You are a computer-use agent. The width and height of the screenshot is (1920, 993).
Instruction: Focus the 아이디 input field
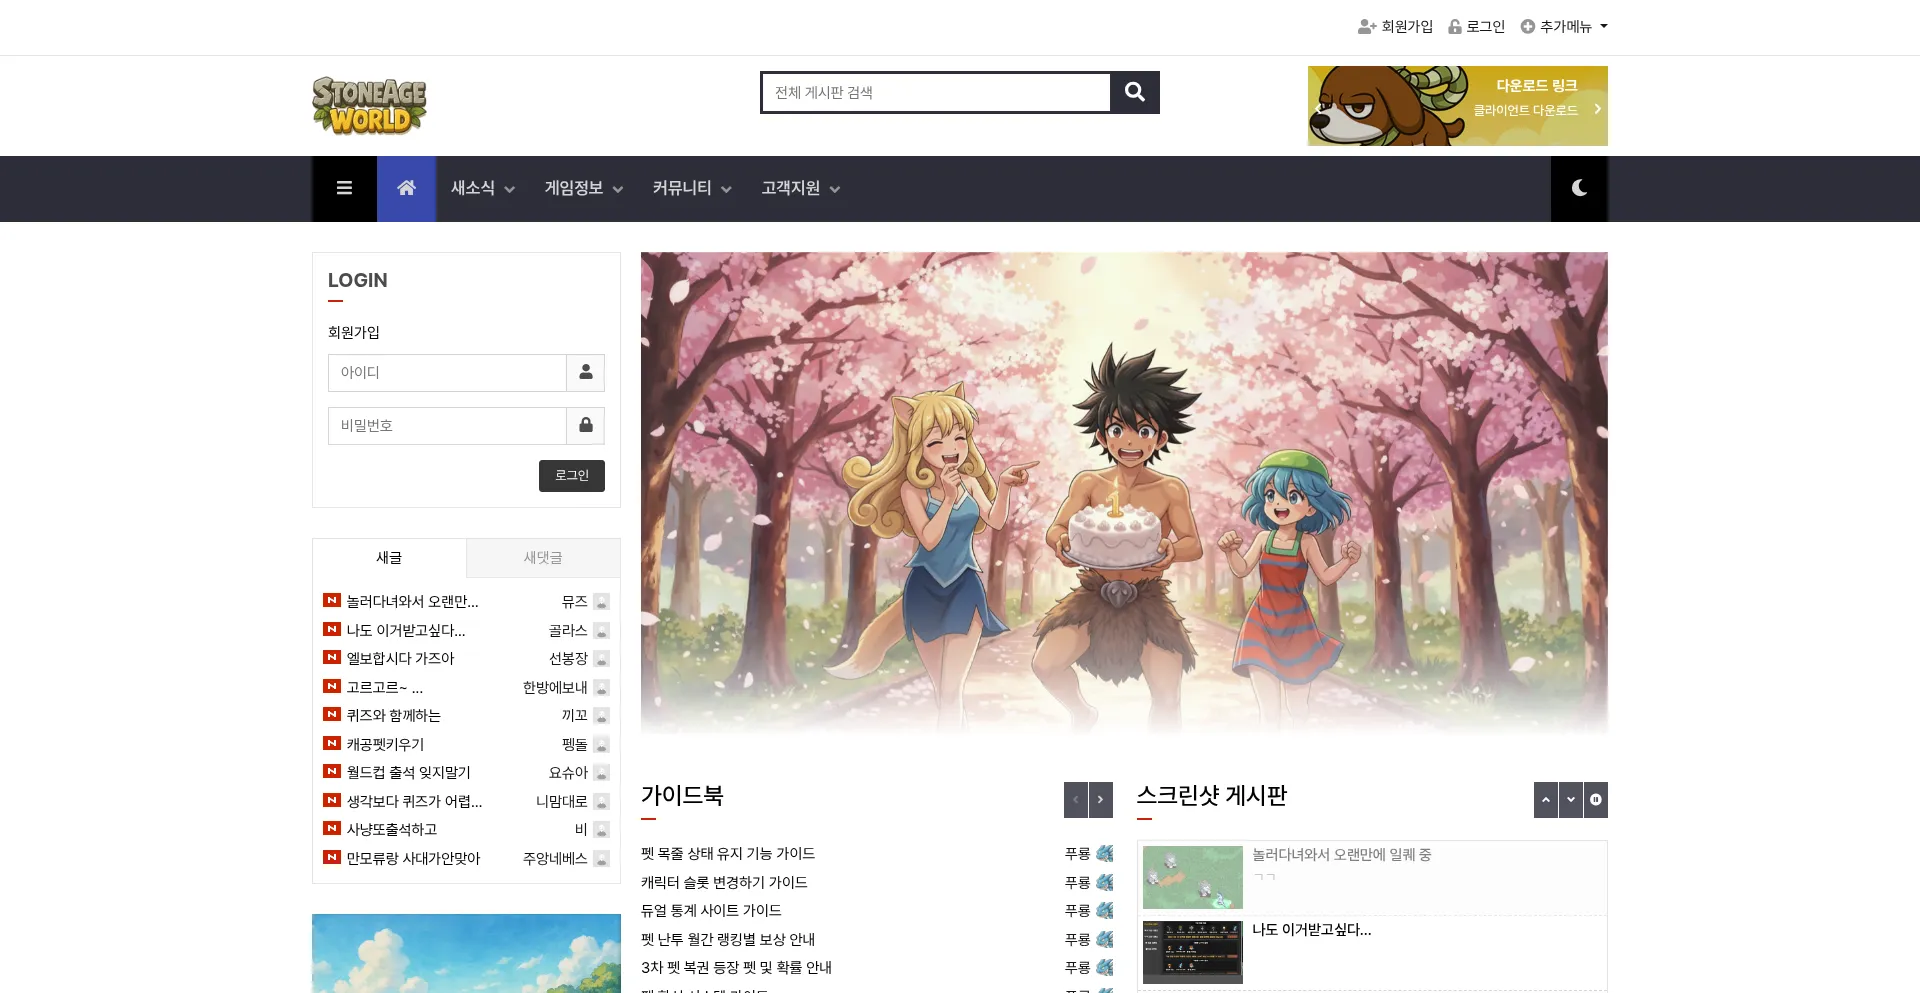[447, 372]
